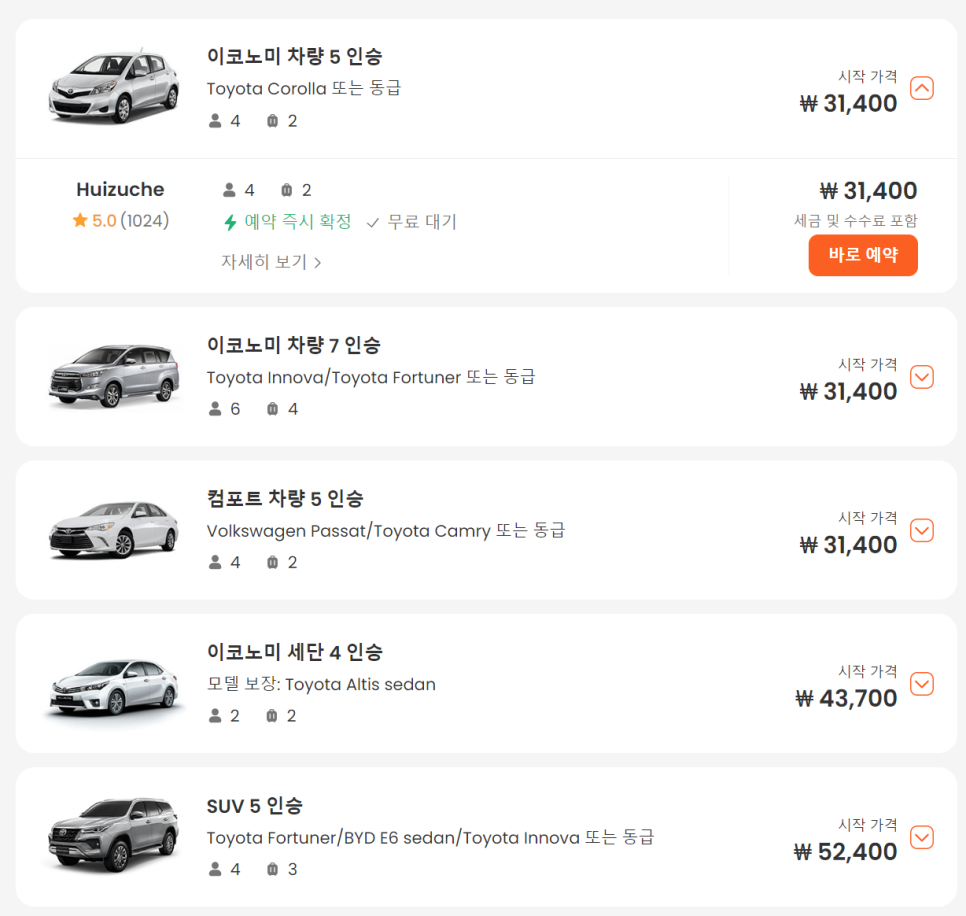Screen dimensions: 966x916
Task: Open the 자세히 보기 details link
Action: click(x=271, y=262)
